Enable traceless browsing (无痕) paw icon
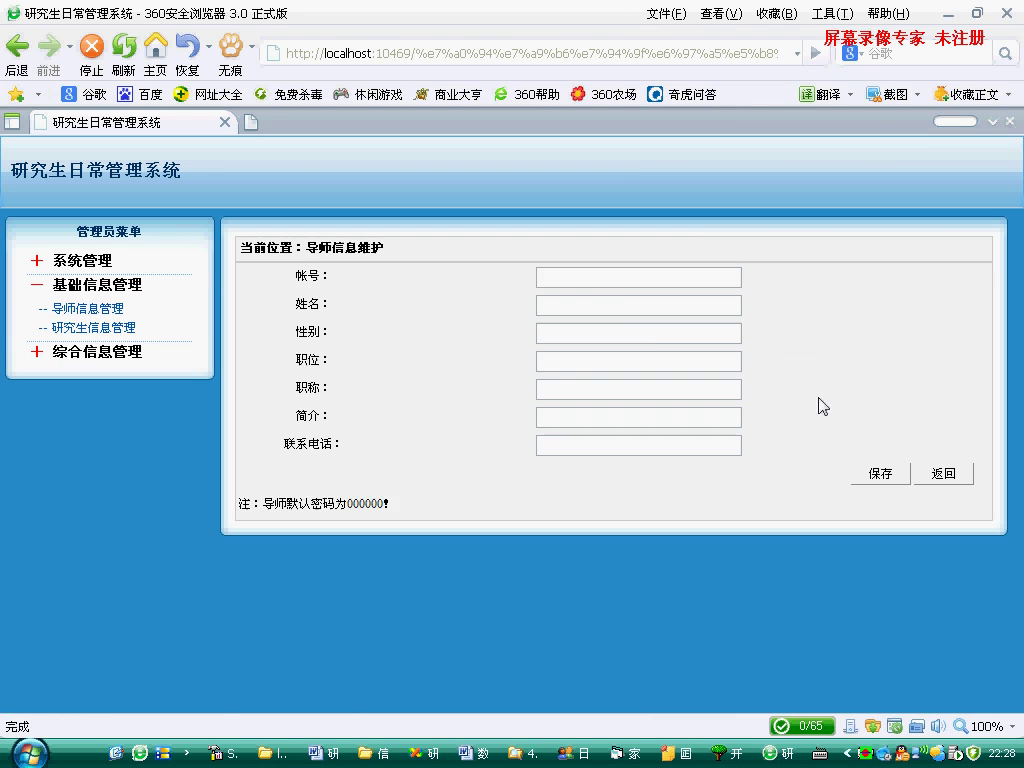The image size is (1024, 768). (x=231, y=46)
